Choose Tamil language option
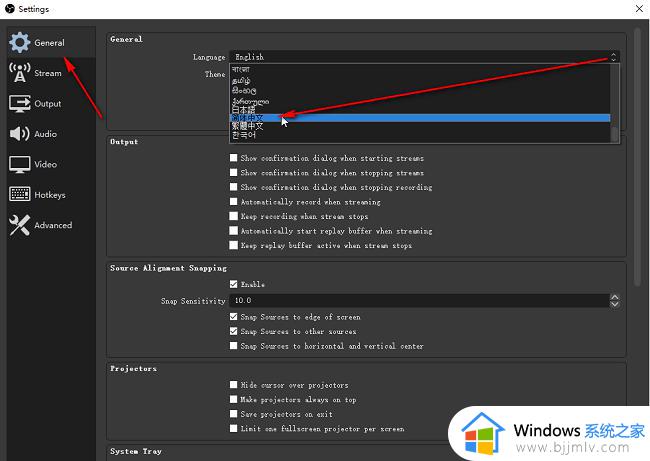The image size is (650, 461). (420, 80)
